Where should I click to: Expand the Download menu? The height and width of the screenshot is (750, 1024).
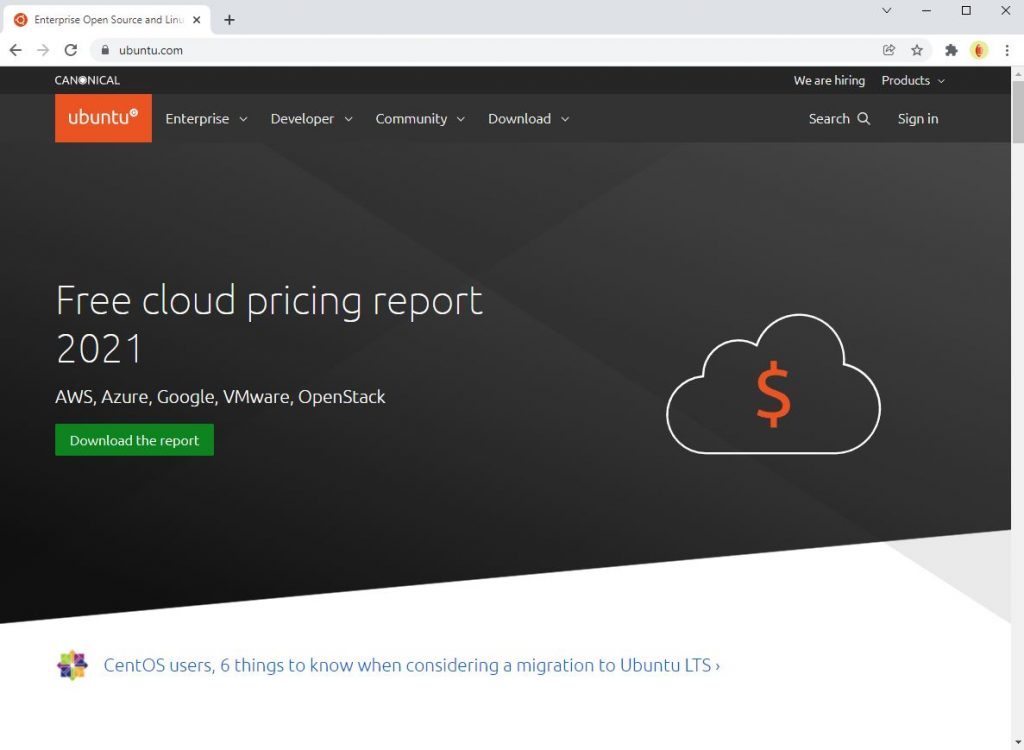[x=528, y=118]
